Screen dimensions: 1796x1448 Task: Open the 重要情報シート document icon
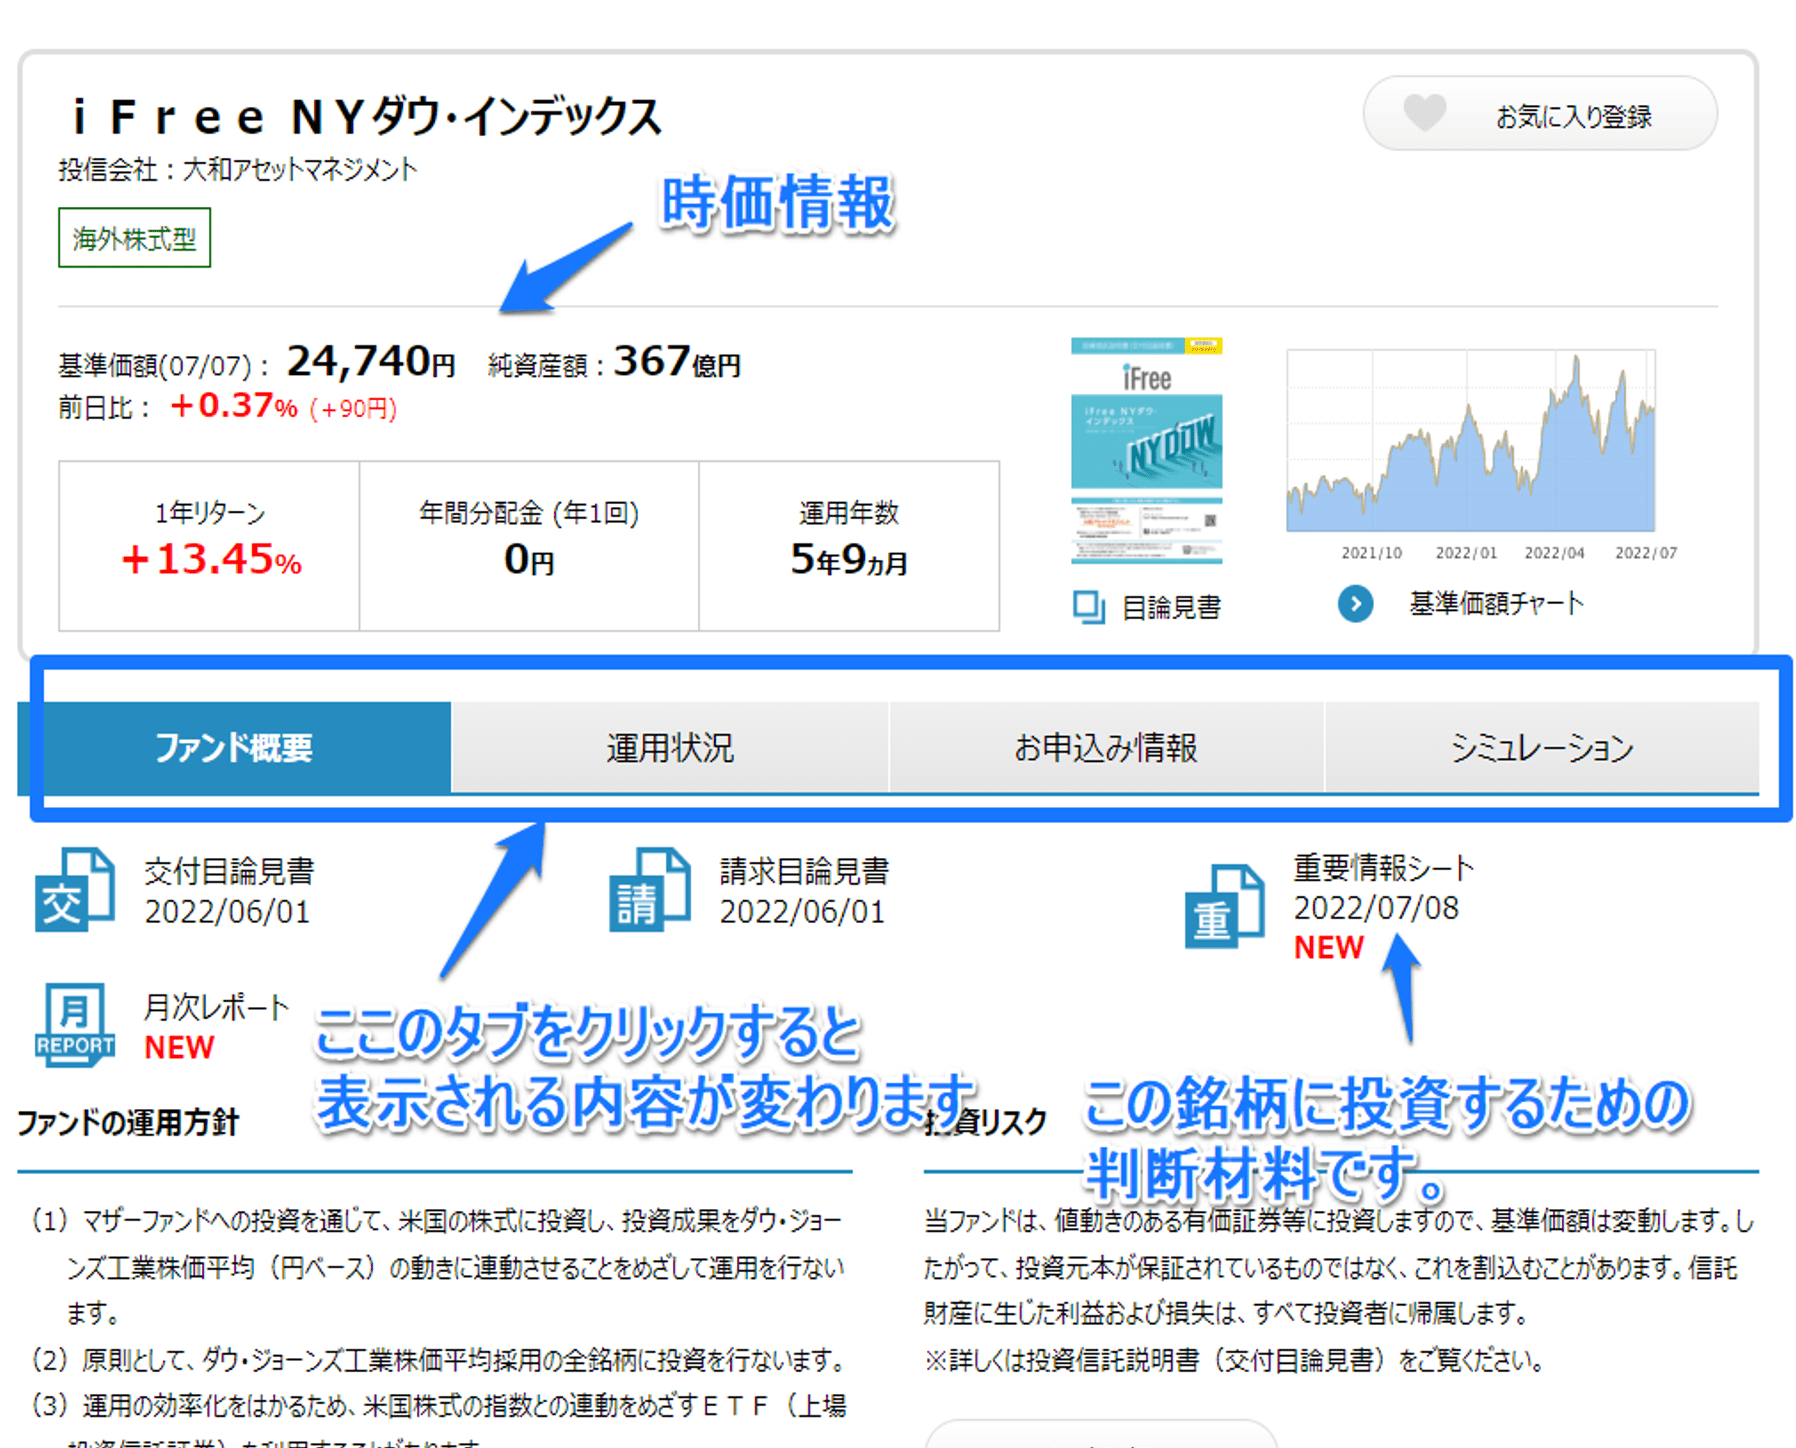[x=1225, y=905]
